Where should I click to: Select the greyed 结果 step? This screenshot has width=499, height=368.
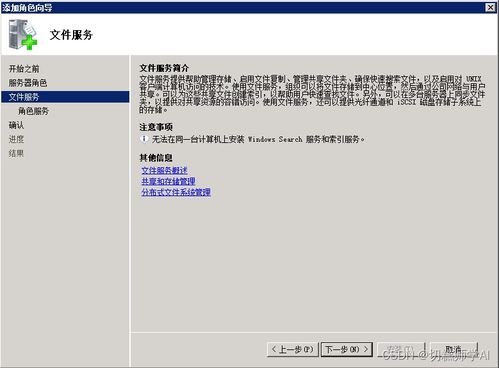[x=16, y=153]
